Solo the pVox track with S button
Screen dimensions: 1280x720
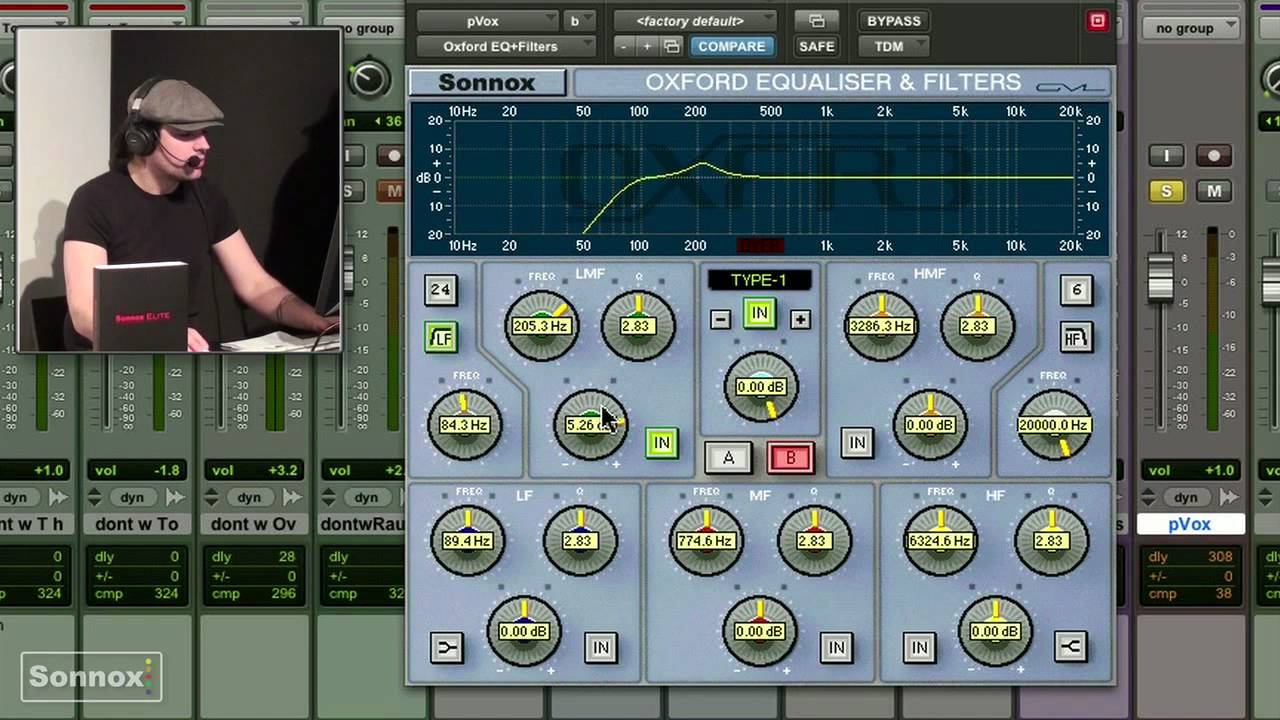pos(1166,191)
